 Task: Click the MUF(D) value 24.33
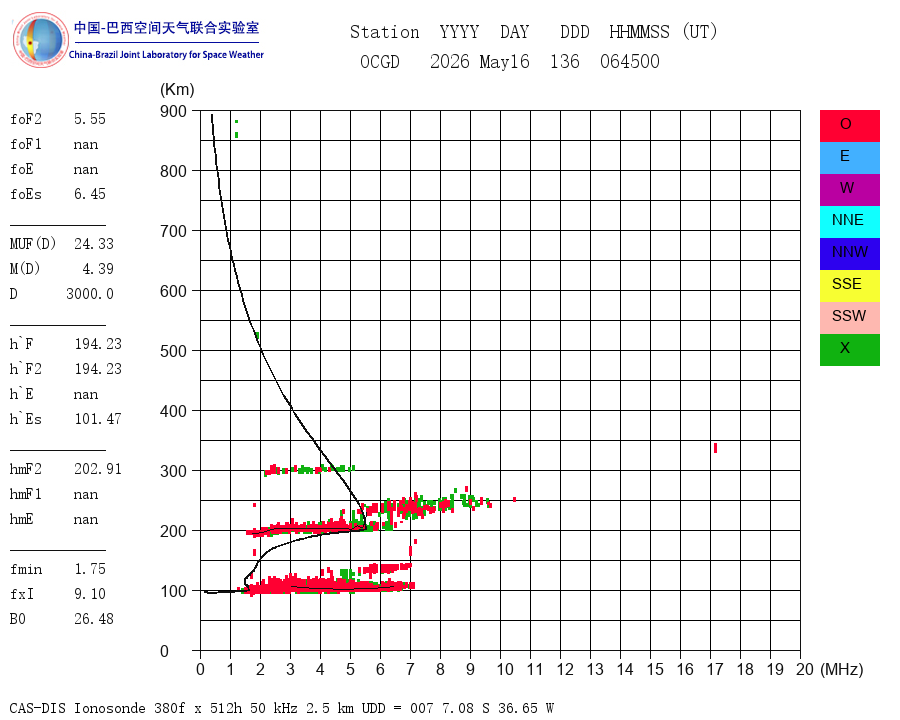(x=94, y=244)
